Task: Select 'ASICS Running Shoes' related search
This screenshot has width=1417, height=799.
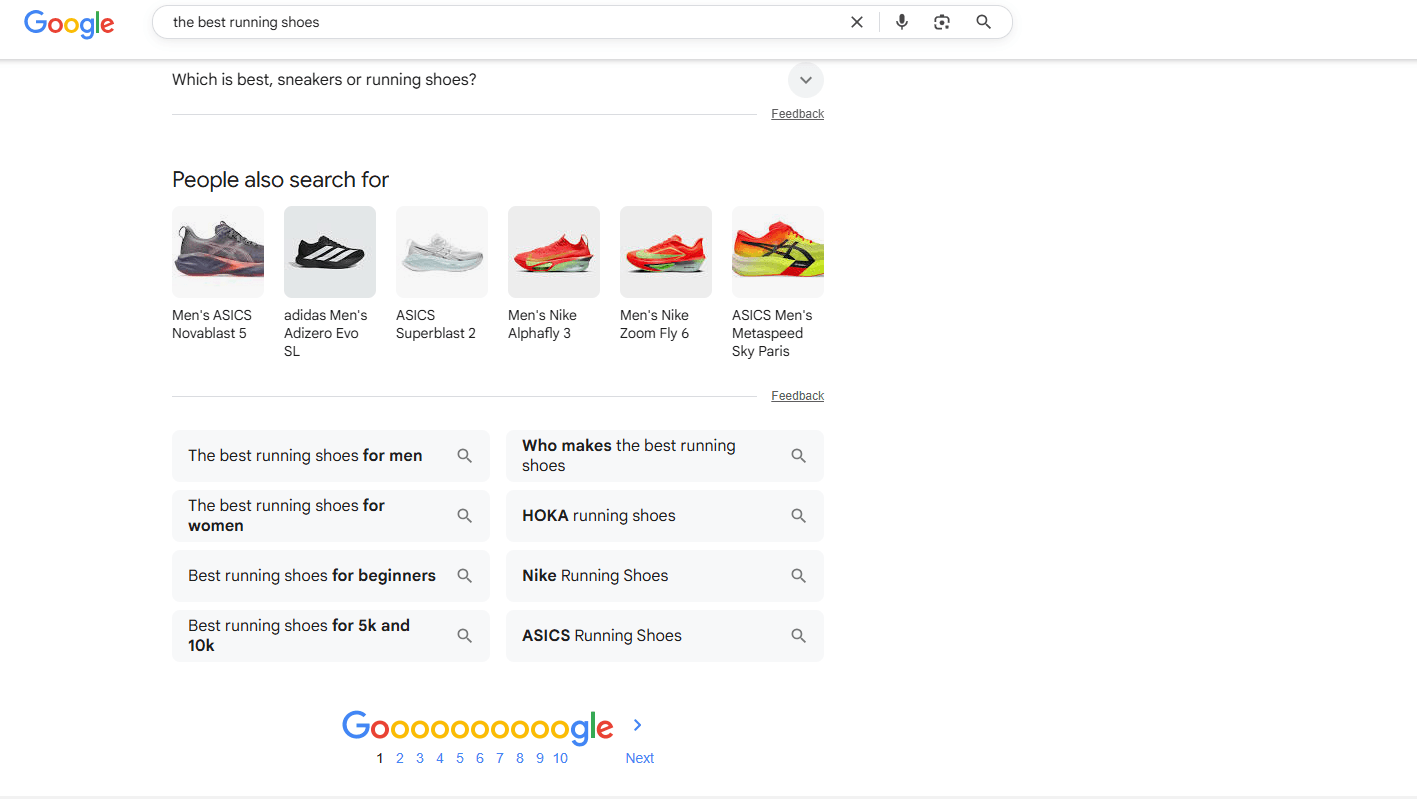Action: coord(665,636)
